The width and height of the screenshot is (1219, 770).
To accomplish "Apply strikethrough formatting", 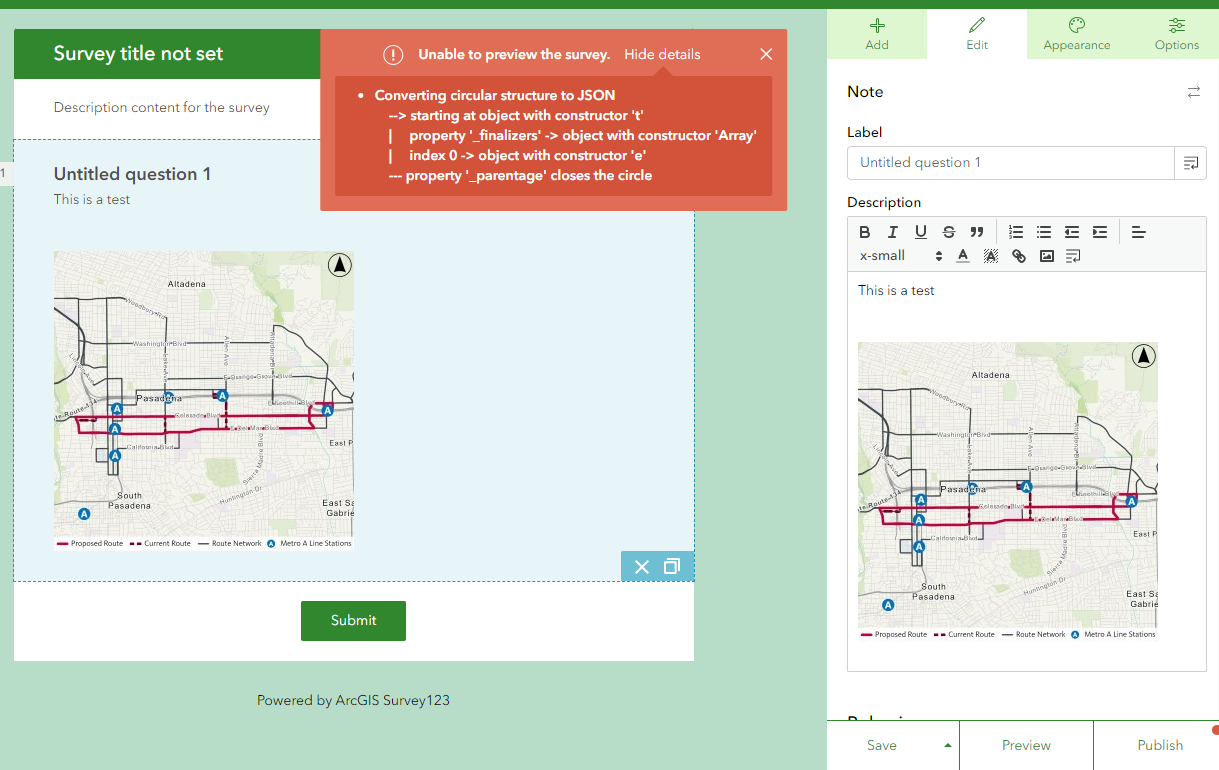I will tap(948, 232).
